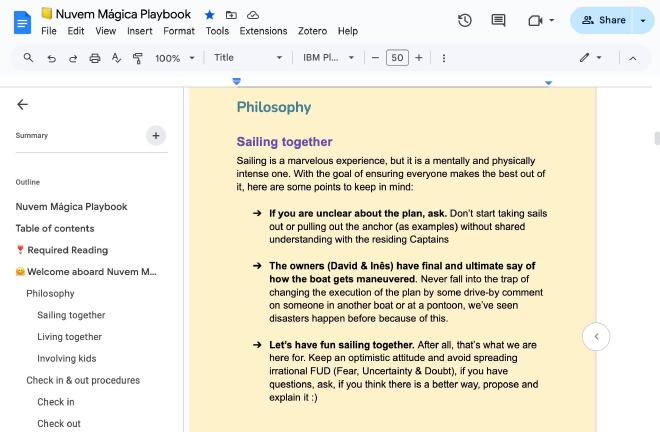
Task: Open the 100% zoom dropdown
Action: (175, 58)
